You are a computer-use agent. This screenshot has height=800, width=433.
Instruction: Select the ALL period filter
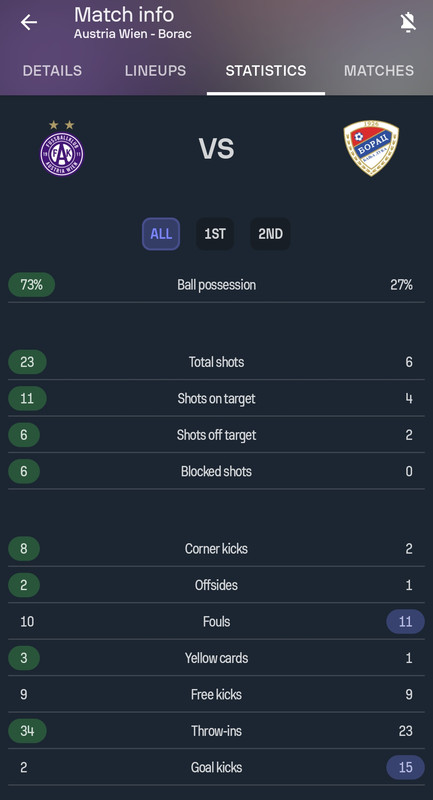click(161, 234)
